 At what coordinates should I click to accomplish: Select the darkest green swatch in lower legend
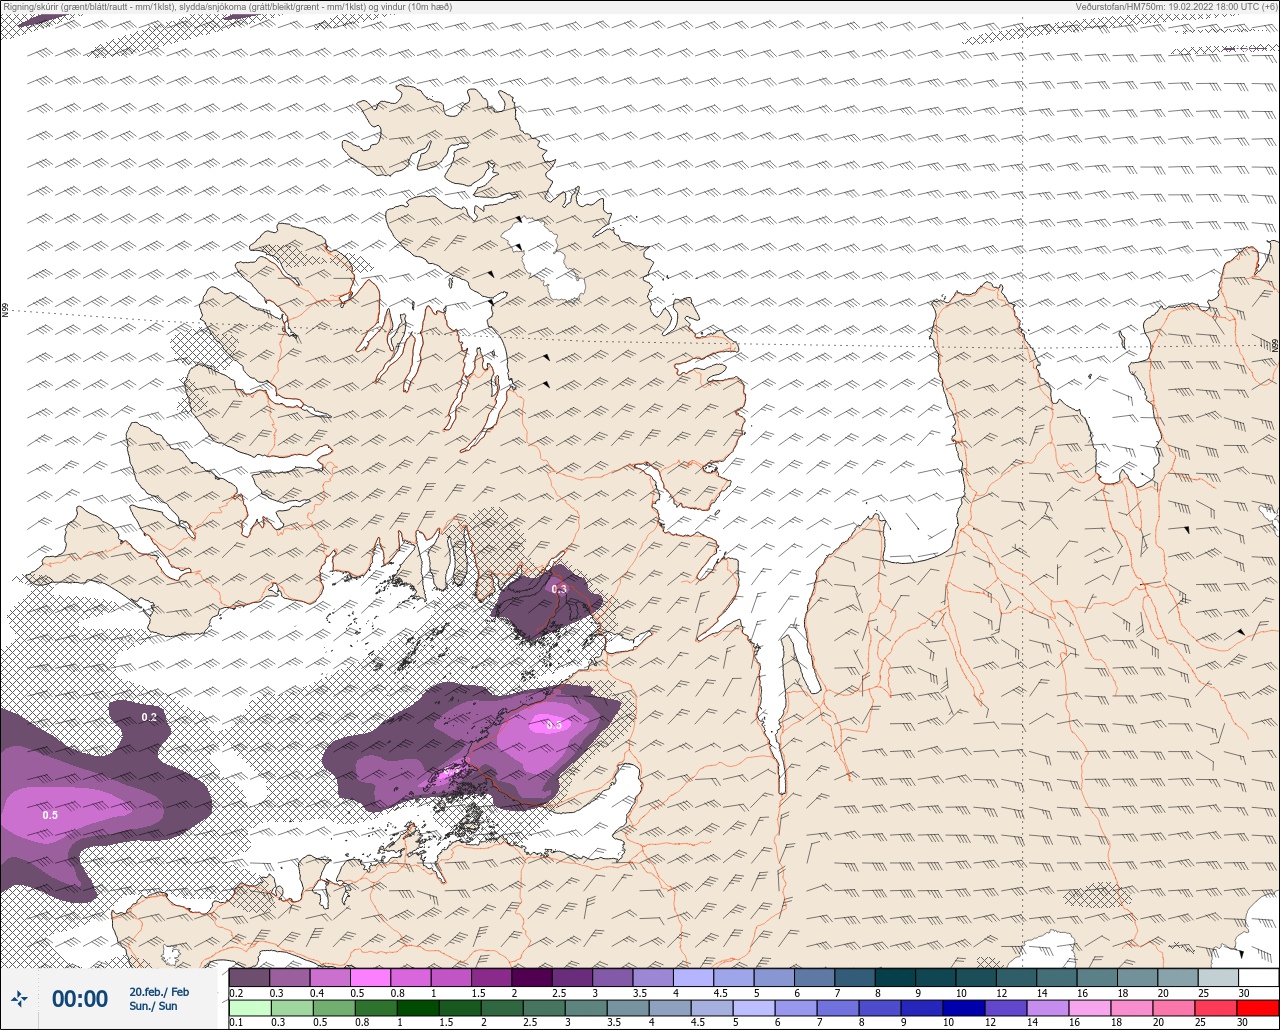pos(416,1008)
